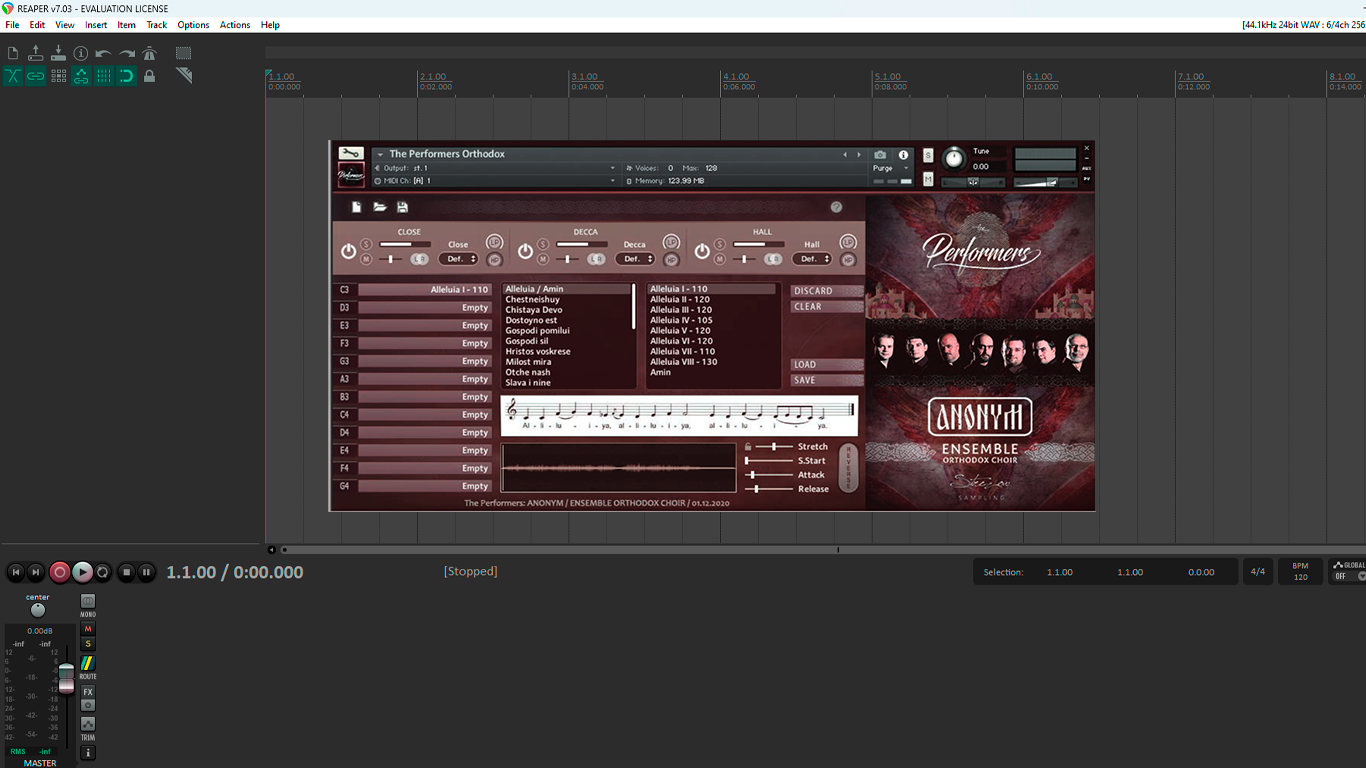Click the vertical REVERSE button
Viewport: 1366px width, 768px height.
click(x=848, y=468)
